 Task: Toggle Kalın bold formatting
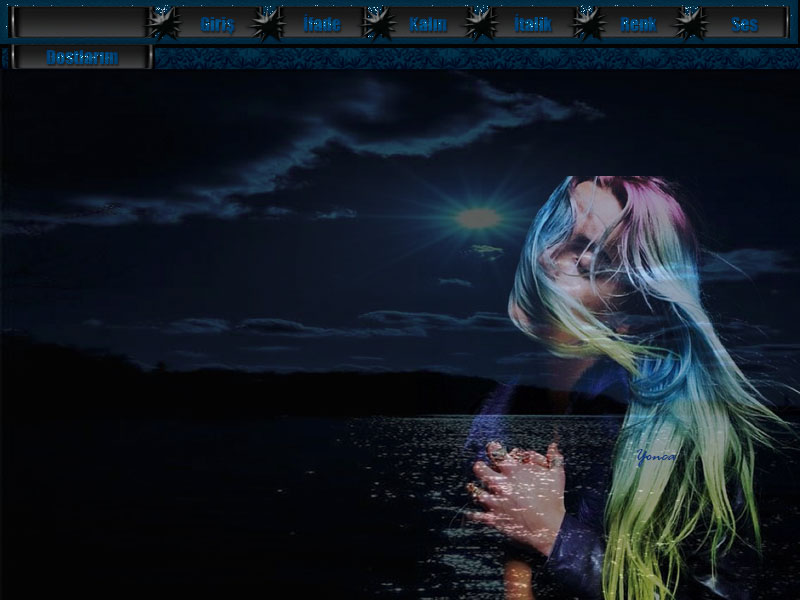click(x=428, y=24)
